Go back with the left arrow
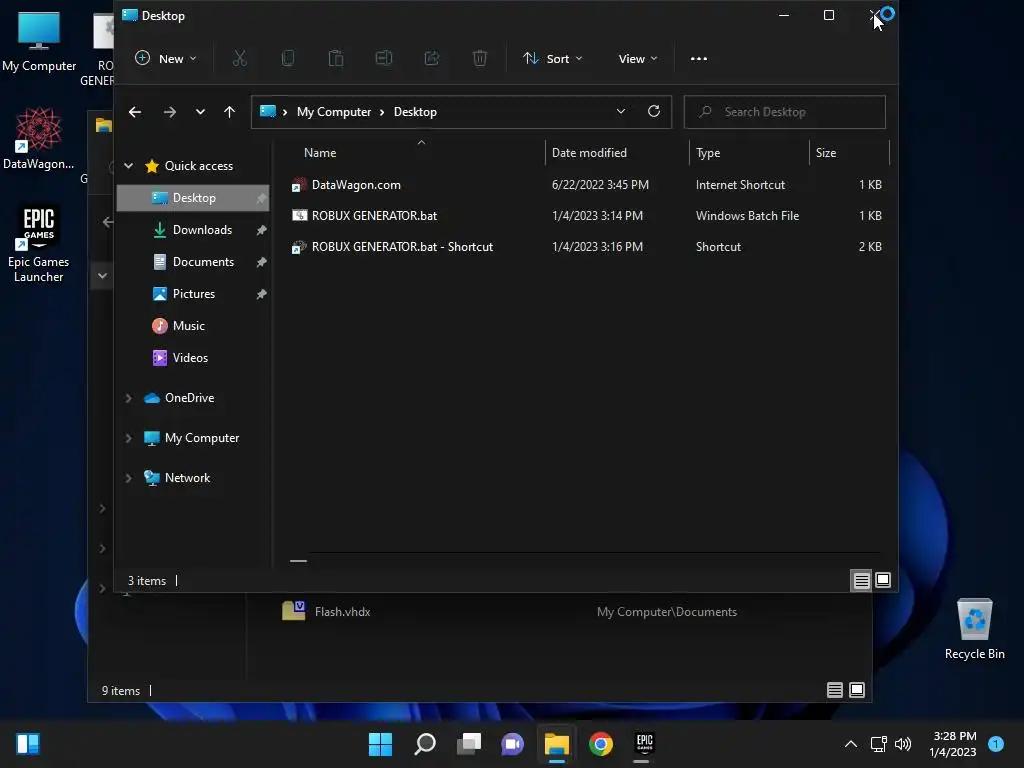The image size is (1024, 768). pos(135,112)
